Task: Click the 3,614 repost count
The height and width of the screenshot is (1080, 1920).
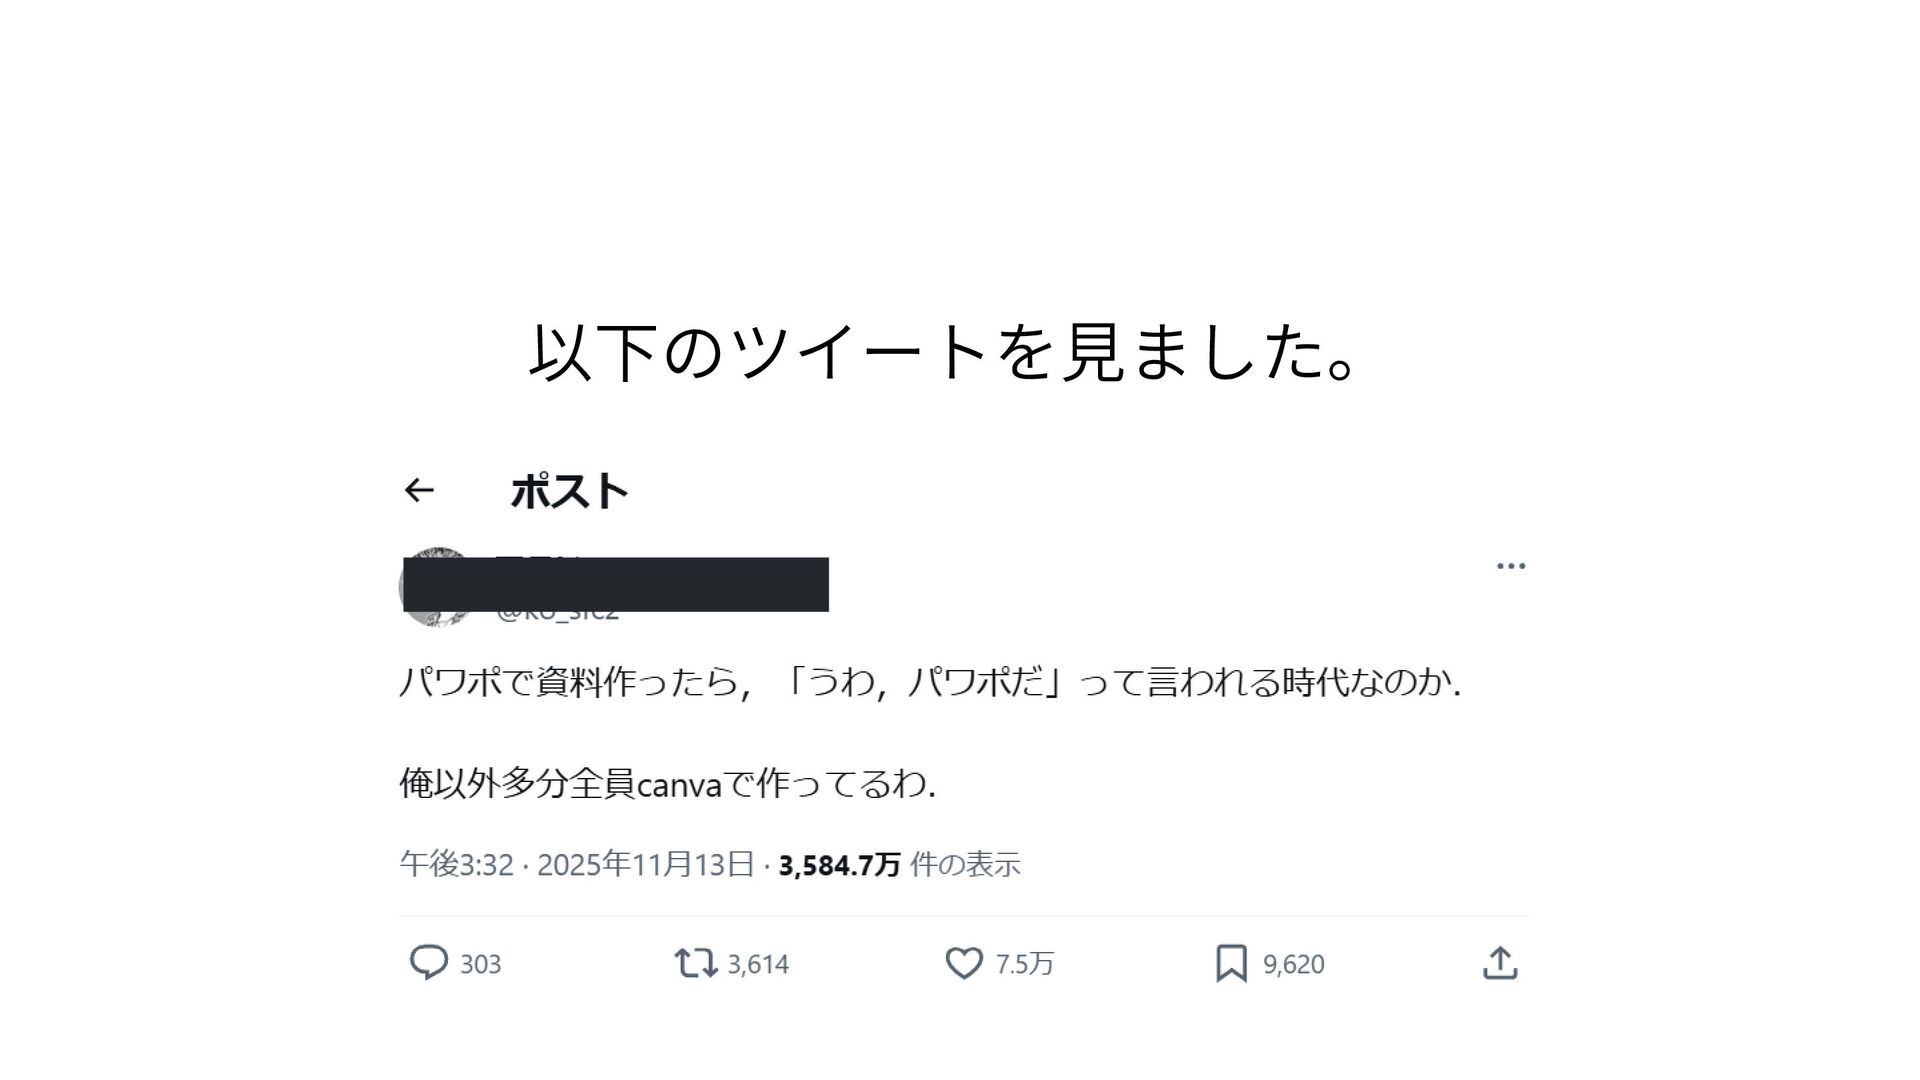Action: [x=758, y=964]
